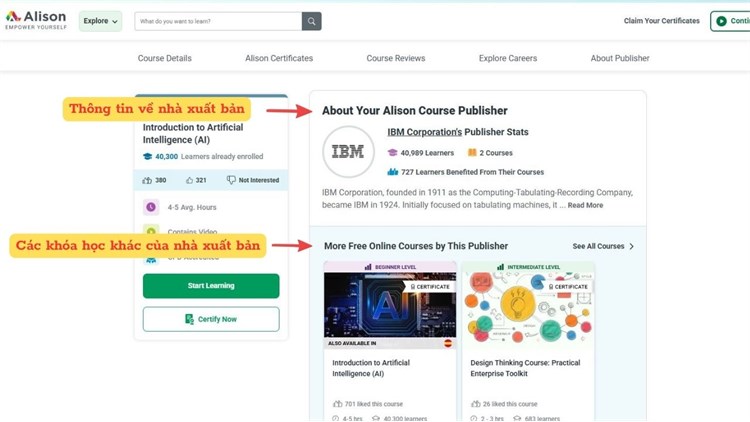Click 'Introduction to Artificial Intelligence (AI)' sidebar title

tap(193, 133)
